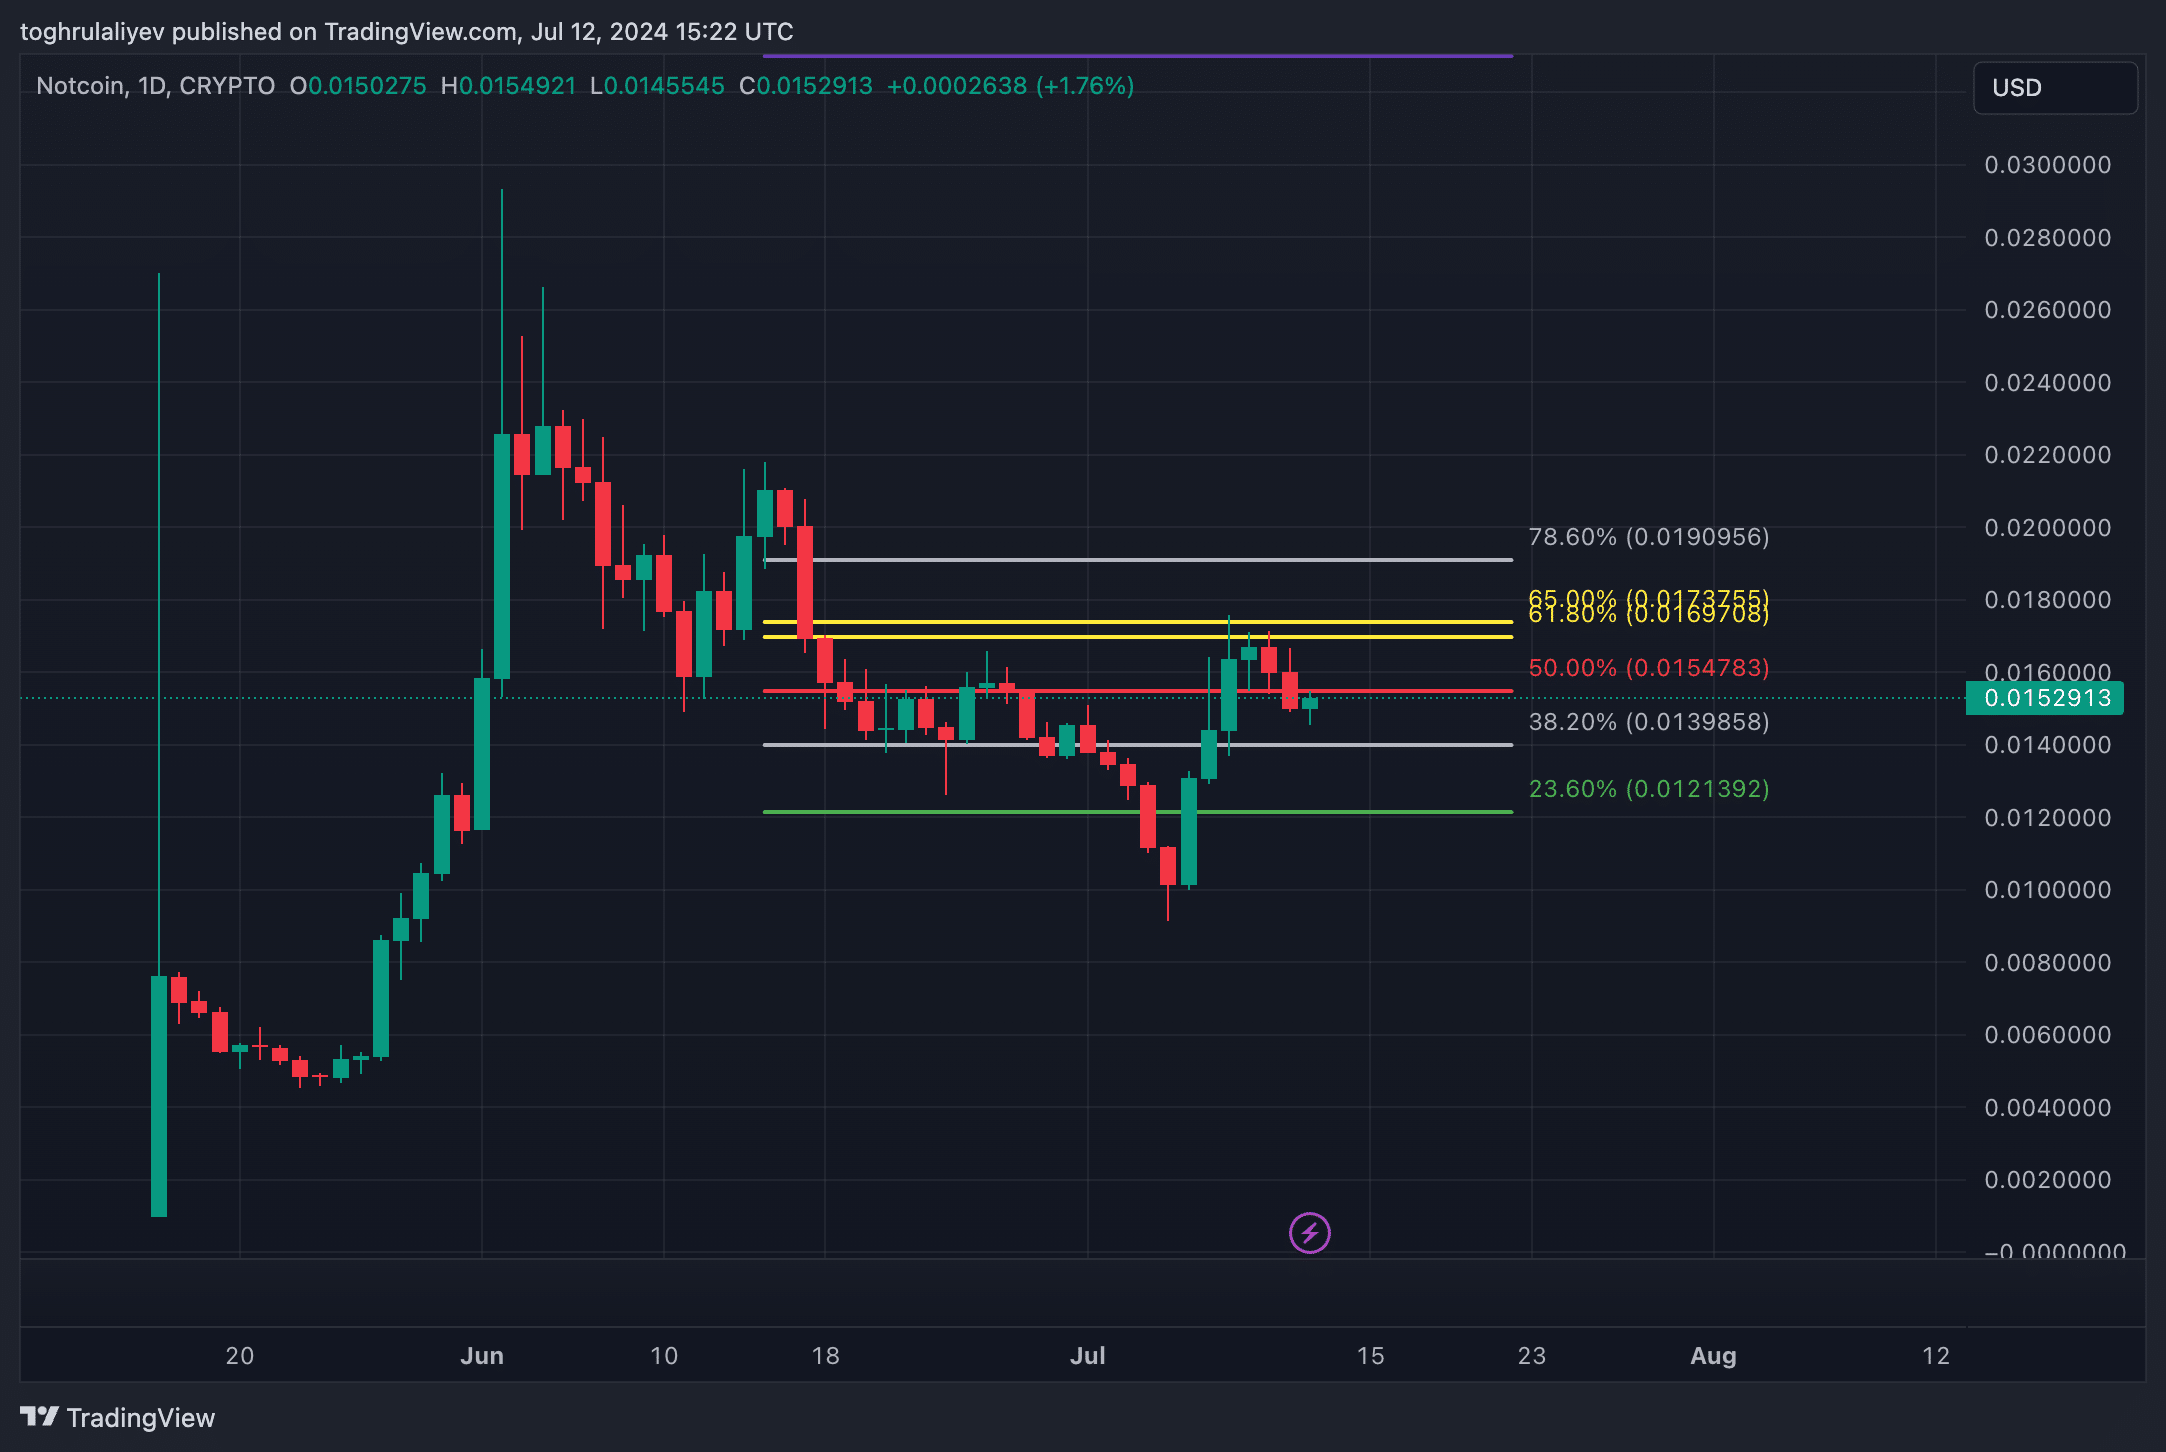This screenshot has width=2166, height=1452.
Task: Select the 50.00% (0.0154783) Fibonacci label
Action: click(1649, 667)
